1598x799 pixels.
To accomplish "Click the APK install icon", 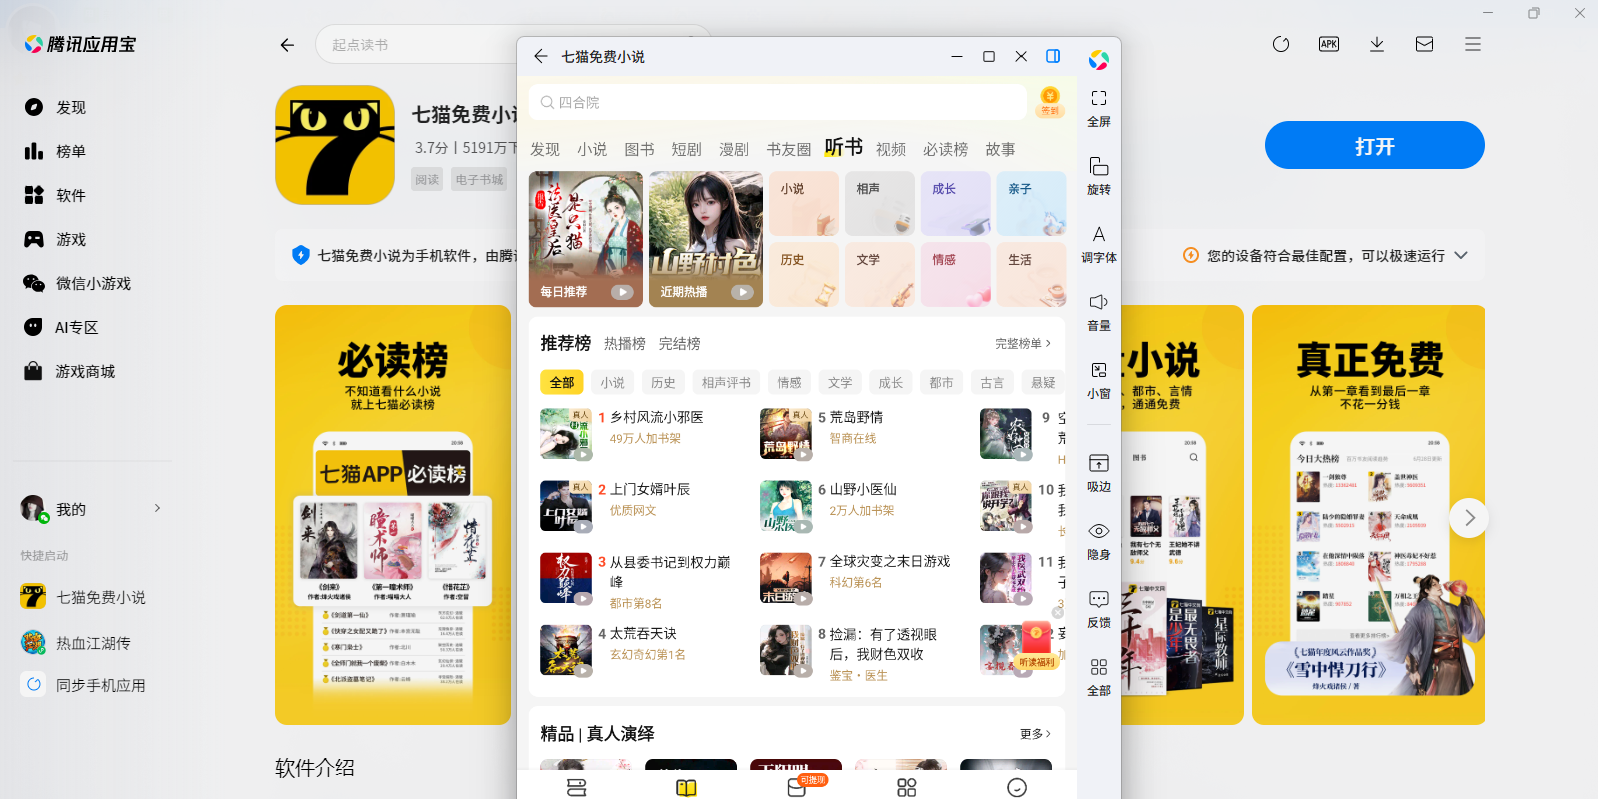I will pyautogui.click(x=1328, y=44).
